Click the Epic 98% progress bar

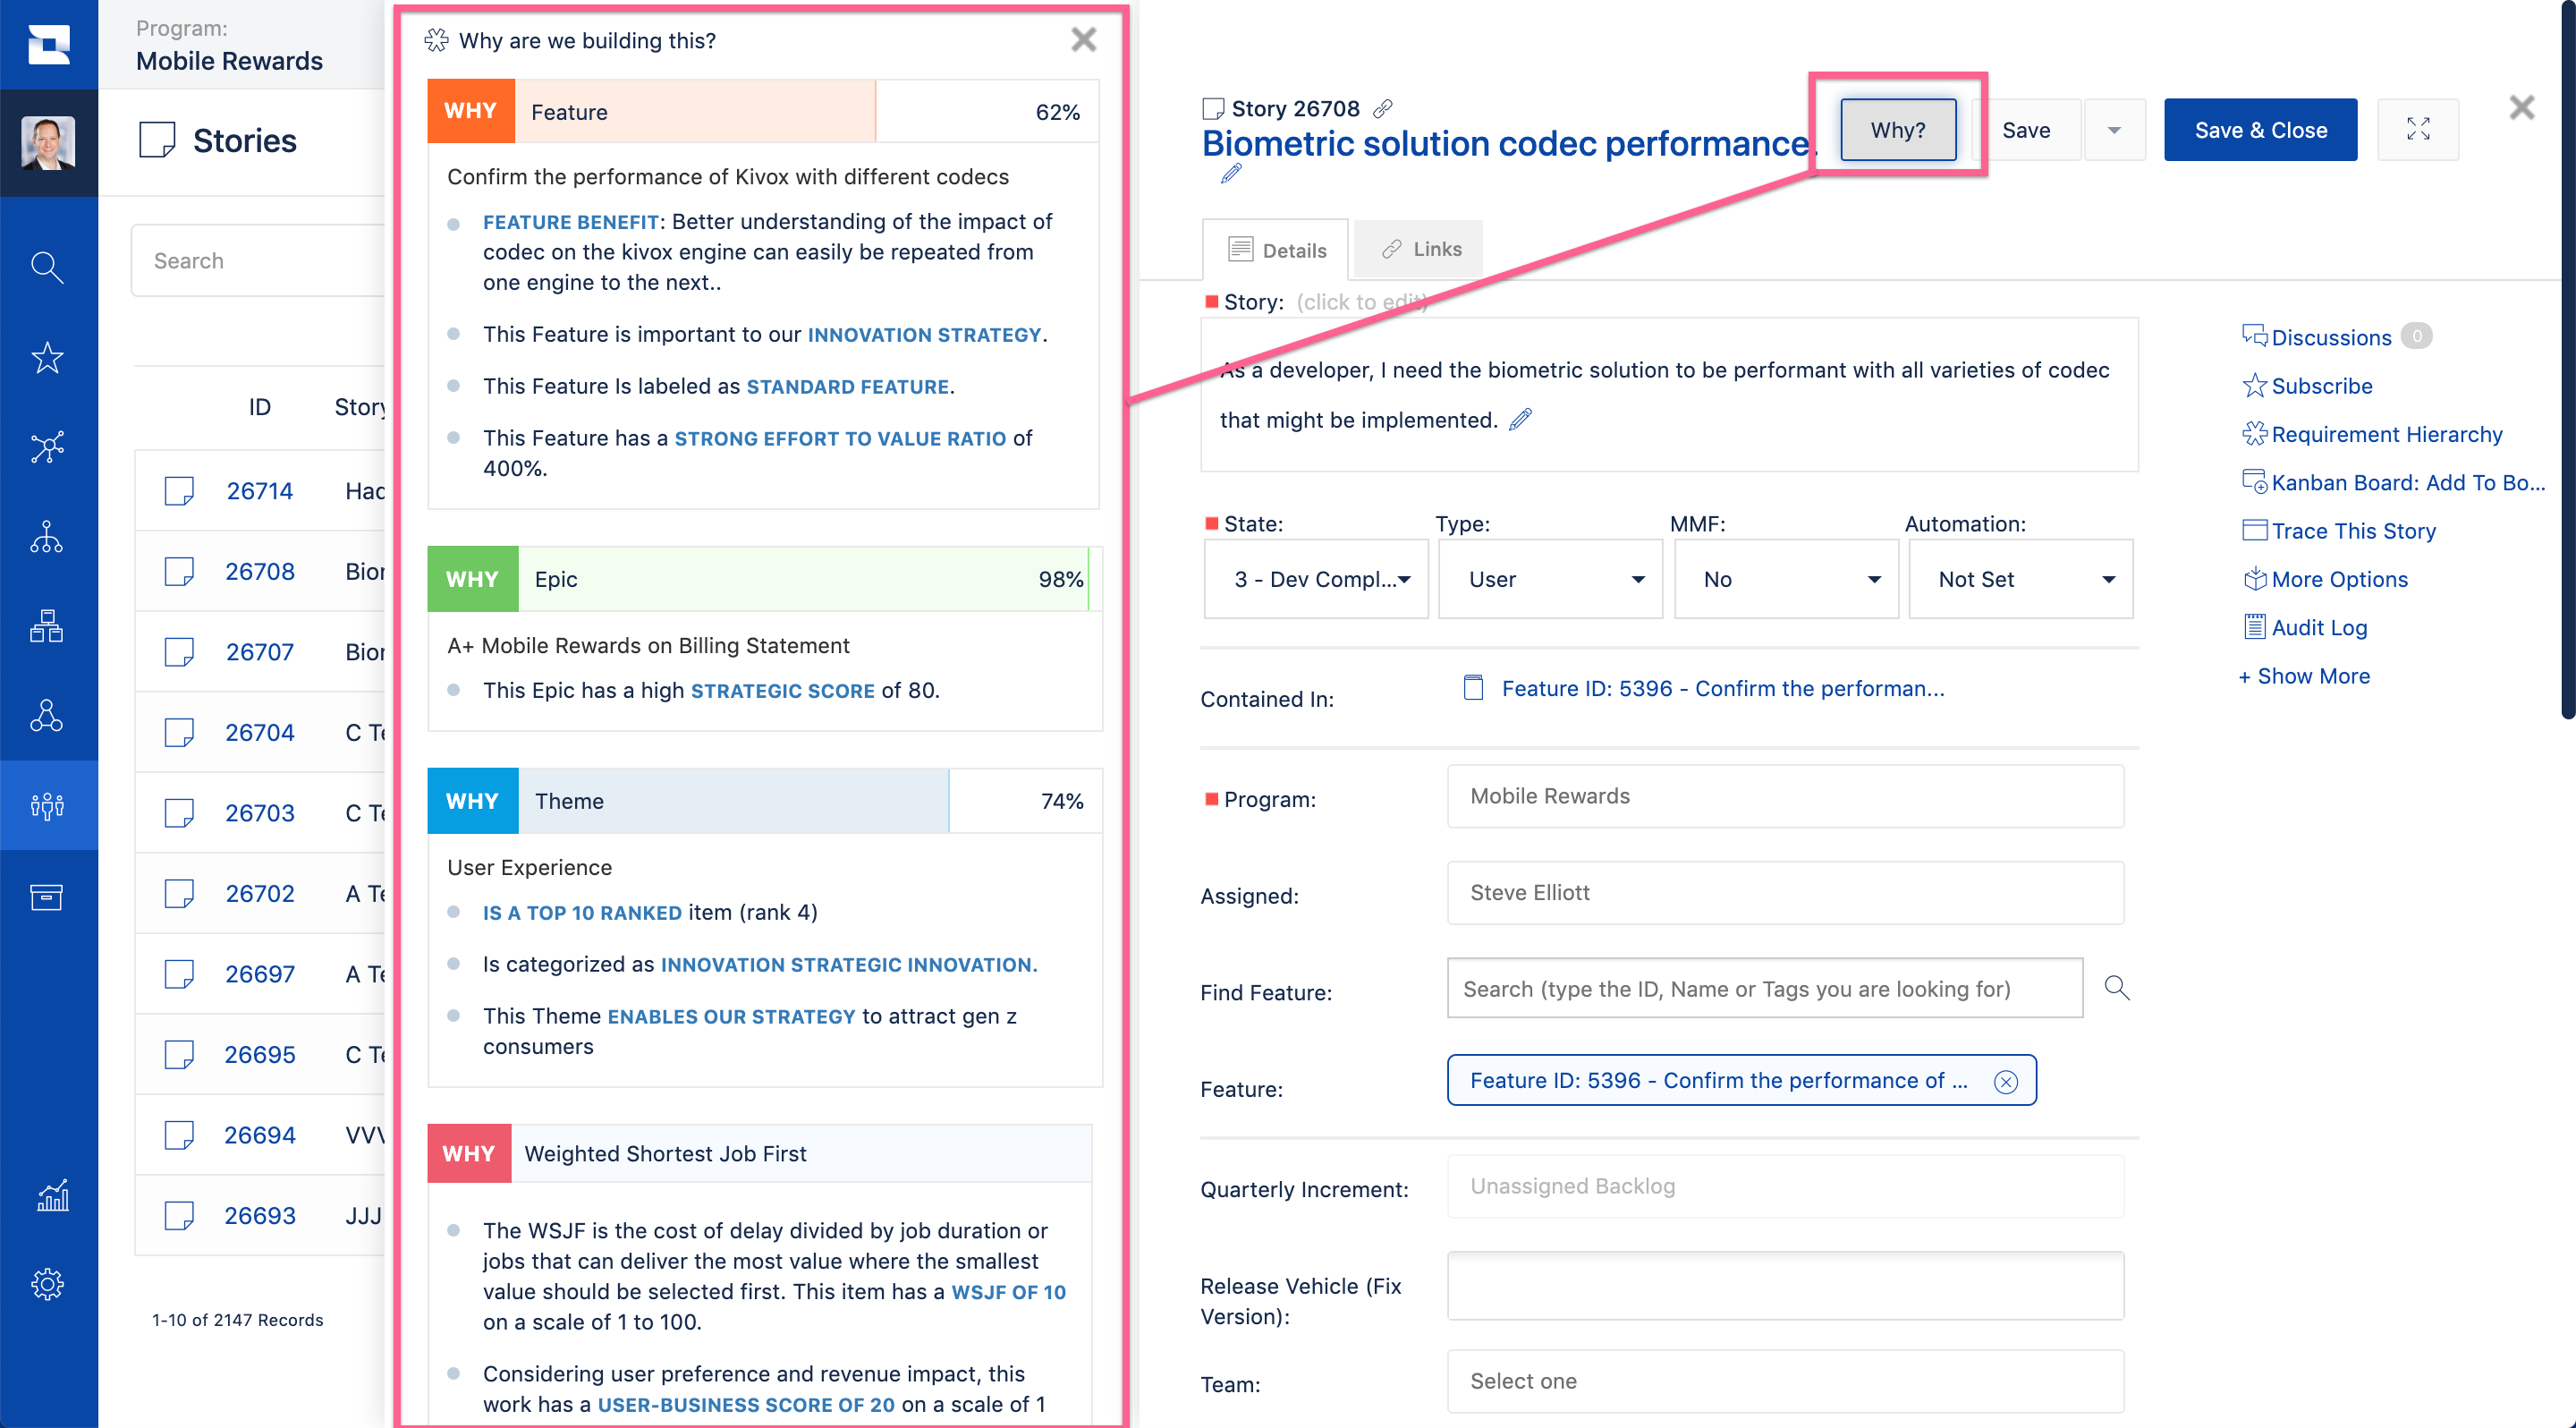[x=764, y=579]
